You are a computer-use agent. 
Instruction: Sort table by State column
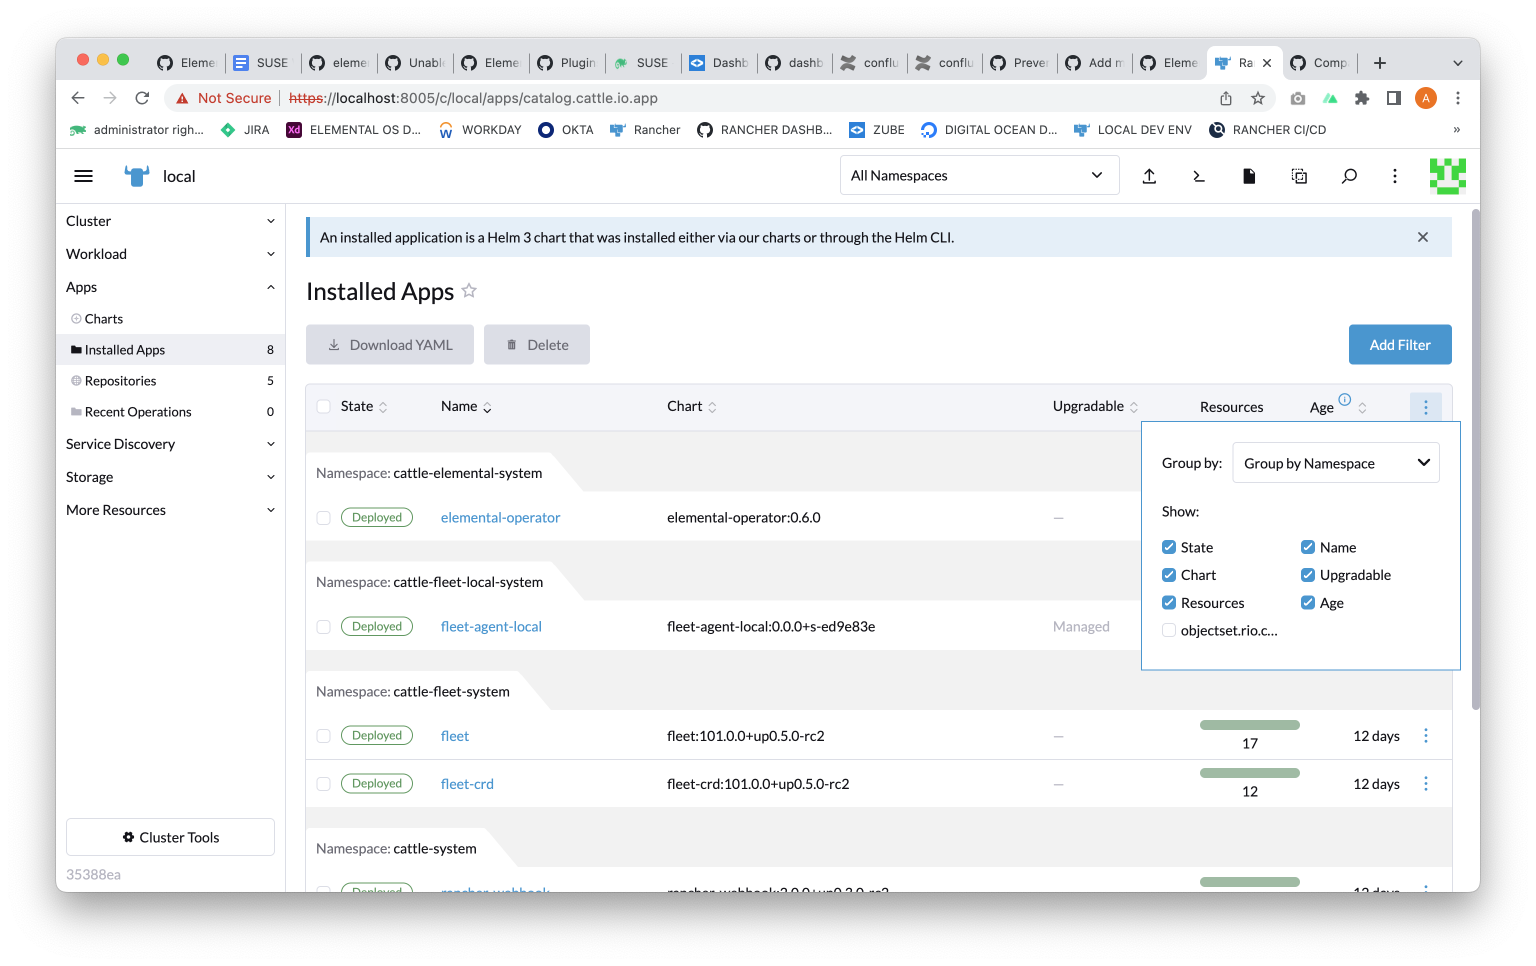364,406
